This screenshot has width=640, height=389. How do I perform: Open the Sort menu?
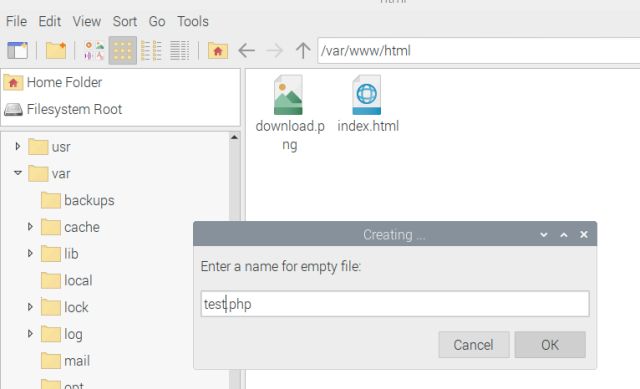pyautogui.click(x=124, y=21)
